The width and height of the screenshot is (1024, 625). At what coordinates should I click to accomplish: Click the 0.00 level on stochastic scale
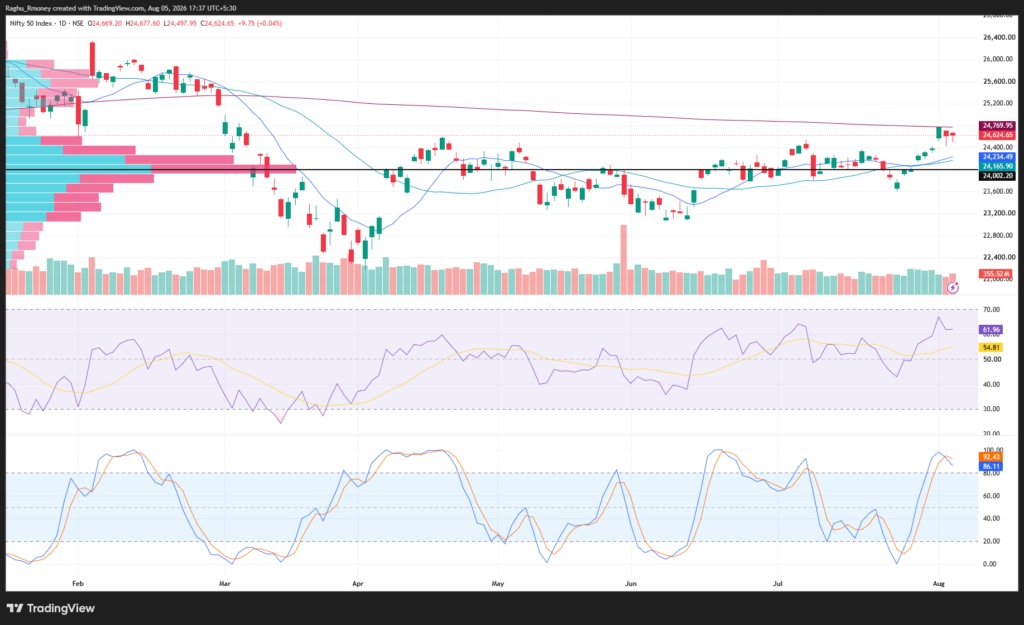990,564
